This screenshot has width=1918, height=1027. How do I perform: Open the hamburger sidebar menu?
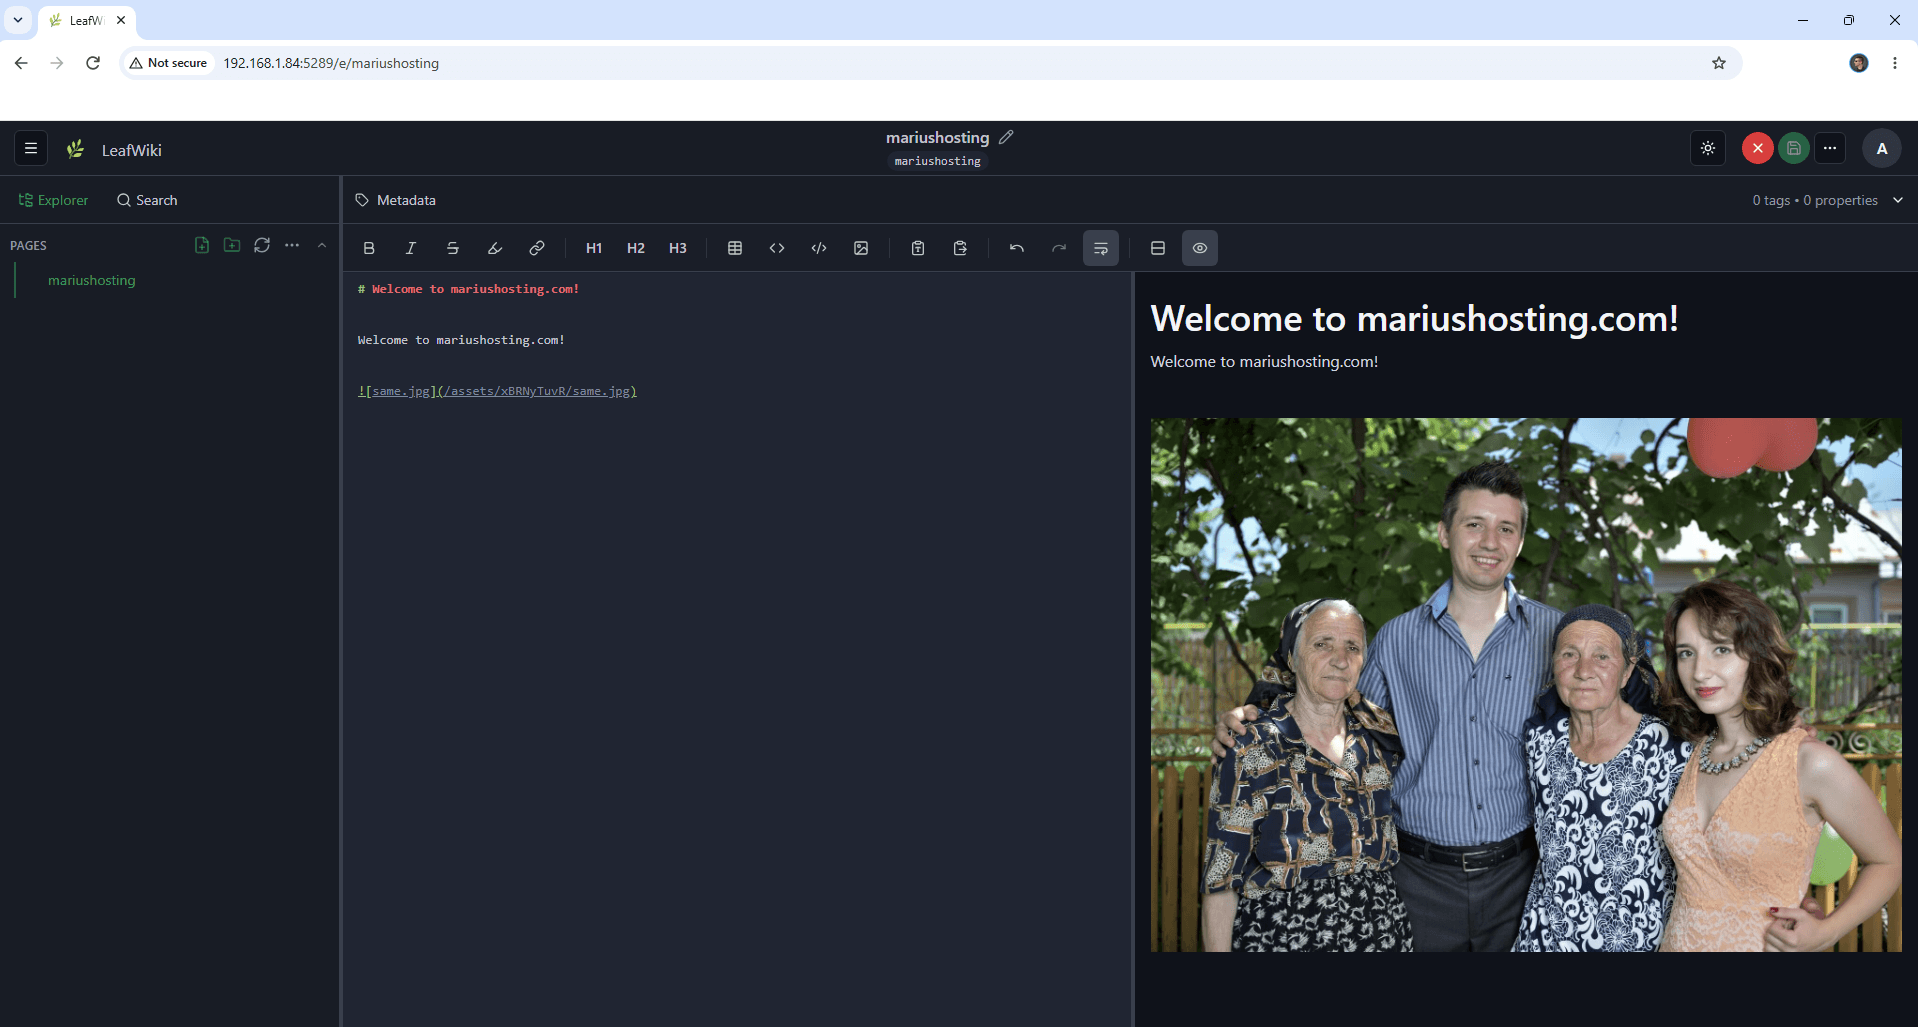click(x=31, y=149)
